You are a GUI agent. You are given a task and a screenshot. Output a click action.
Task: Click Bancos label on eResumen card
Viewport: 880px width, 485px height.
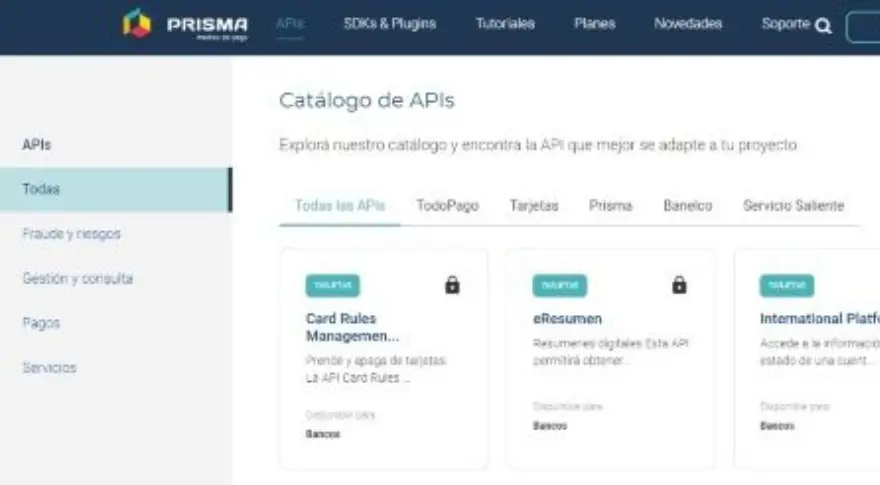point(550,426)
